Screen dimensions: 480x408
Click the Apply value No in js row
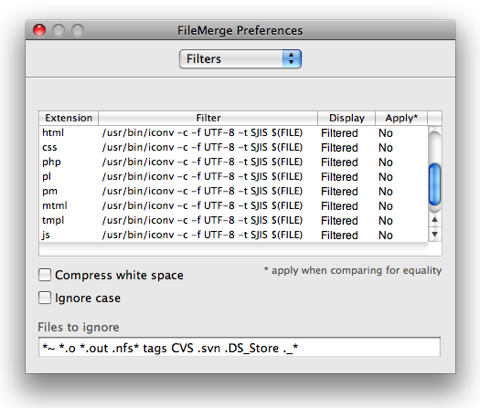tap(385, 235)
